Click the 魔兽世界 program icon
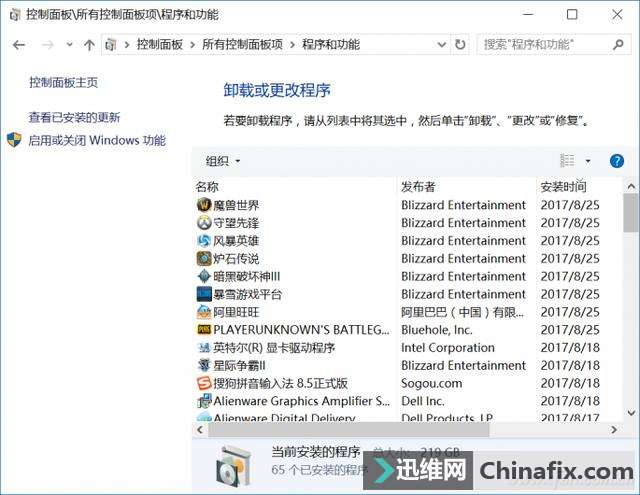Viewport: 640px width, 495px height. [x=204, y=205]
